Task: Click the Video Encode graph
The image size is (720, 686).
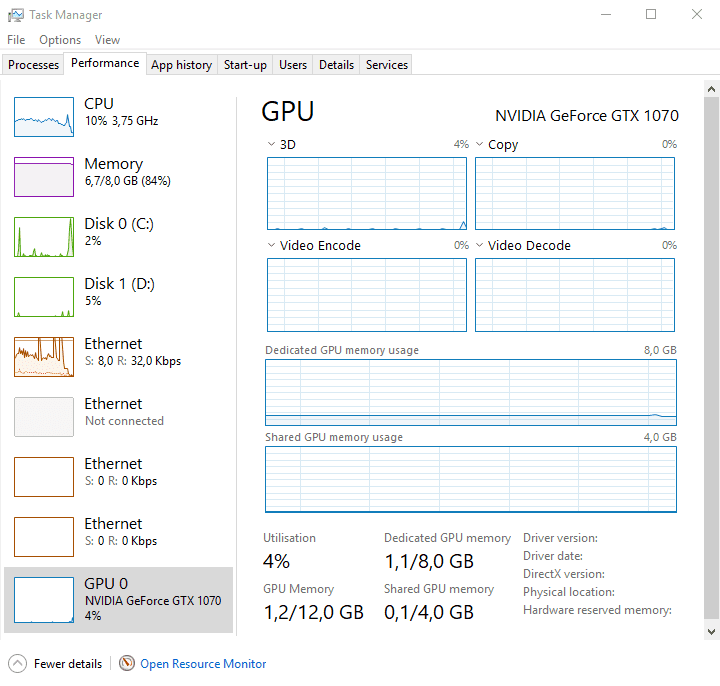Action: pyautogui.click(x=366, y=294)
